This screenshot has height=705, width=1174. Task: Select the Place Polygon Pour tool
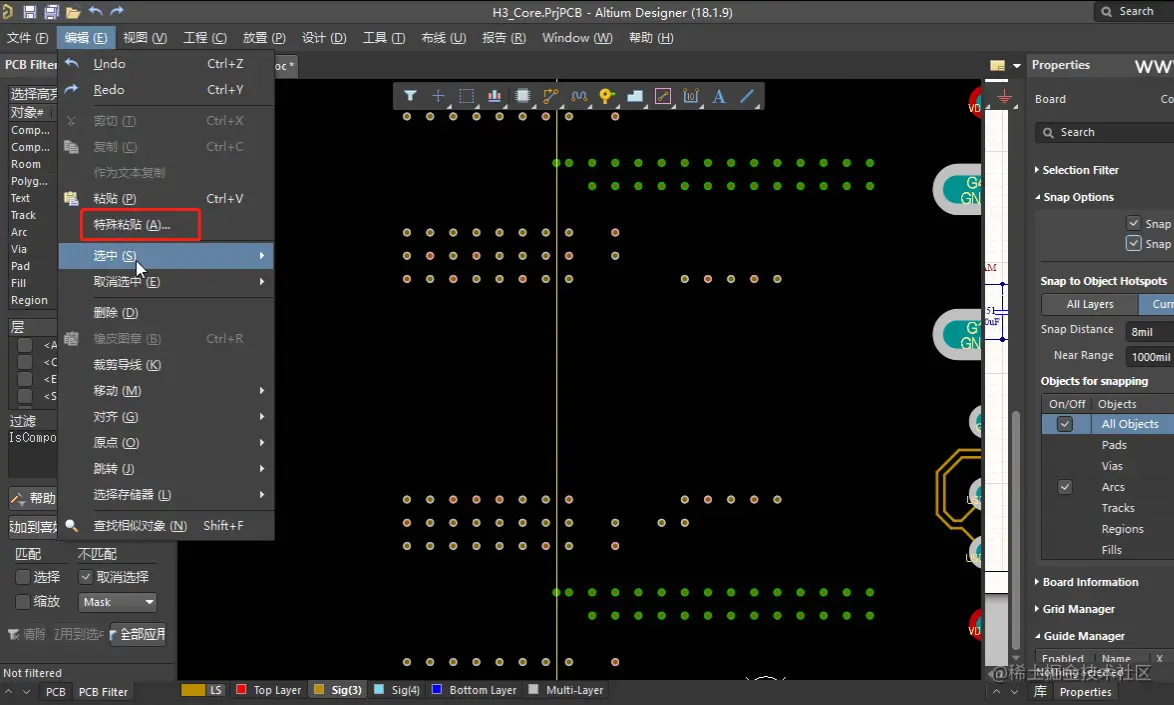click(635, 96)
